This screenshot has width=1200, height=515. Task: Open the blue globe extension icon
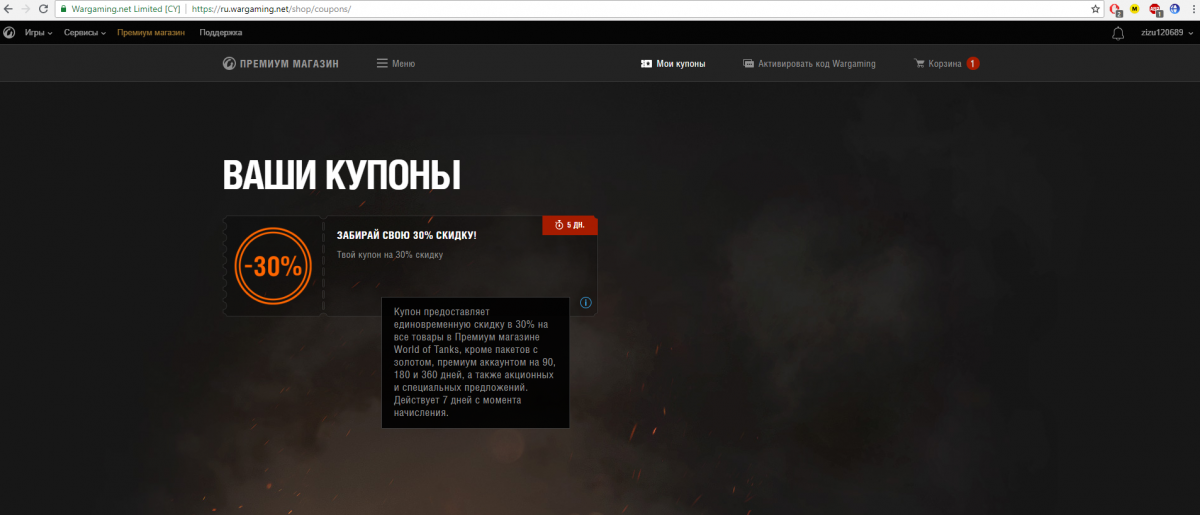pyautogui.click(x=1174, y=8)
